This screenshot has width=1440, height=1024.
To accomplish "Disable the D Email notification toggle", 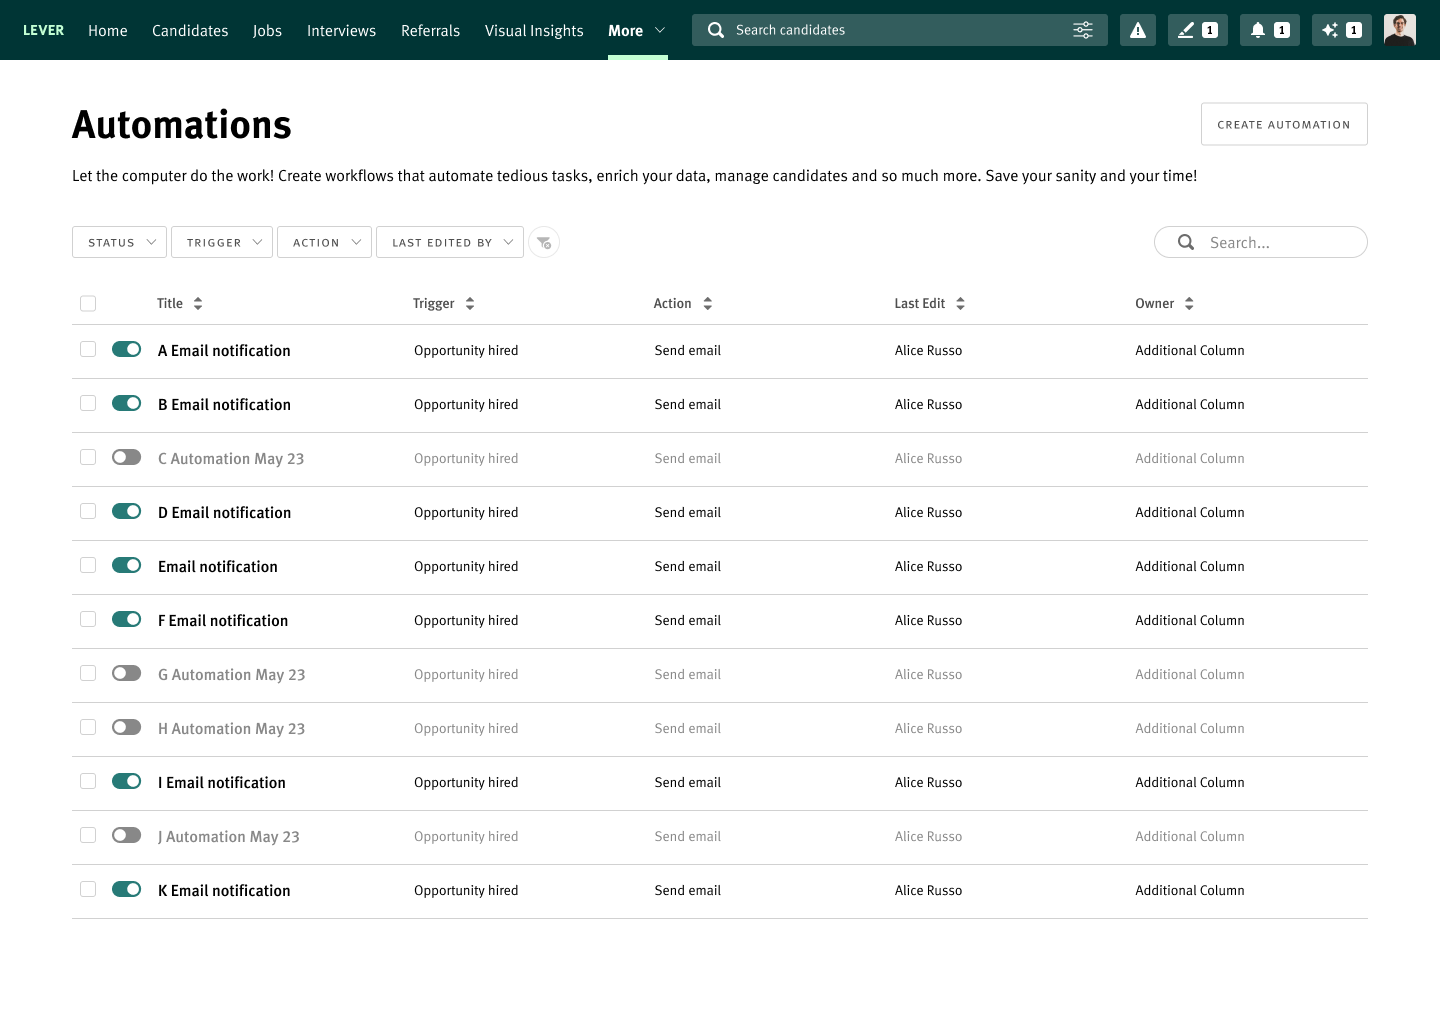I will tap(127, 511).
